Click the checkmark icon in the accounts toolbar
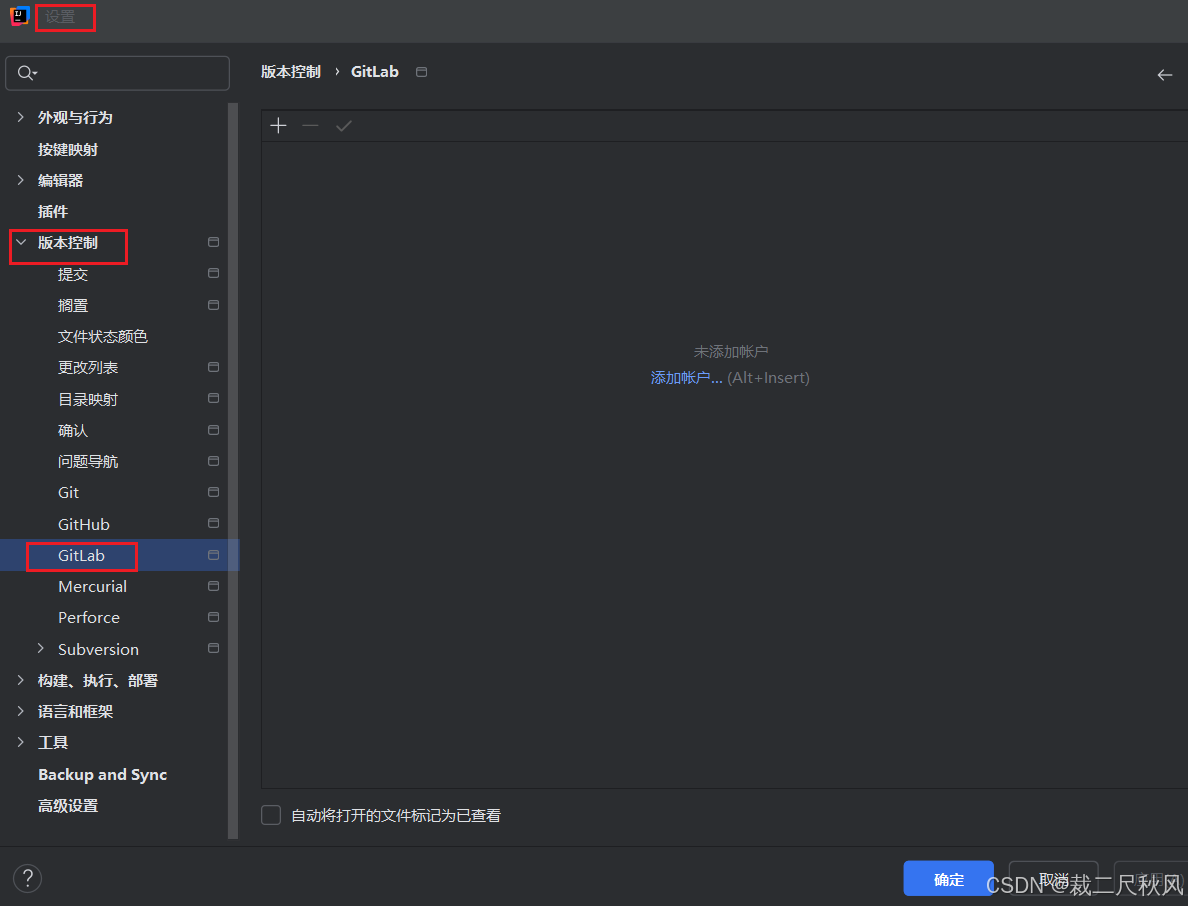The height and width of the screenshot is (906, 1188). tap(343, 125)
